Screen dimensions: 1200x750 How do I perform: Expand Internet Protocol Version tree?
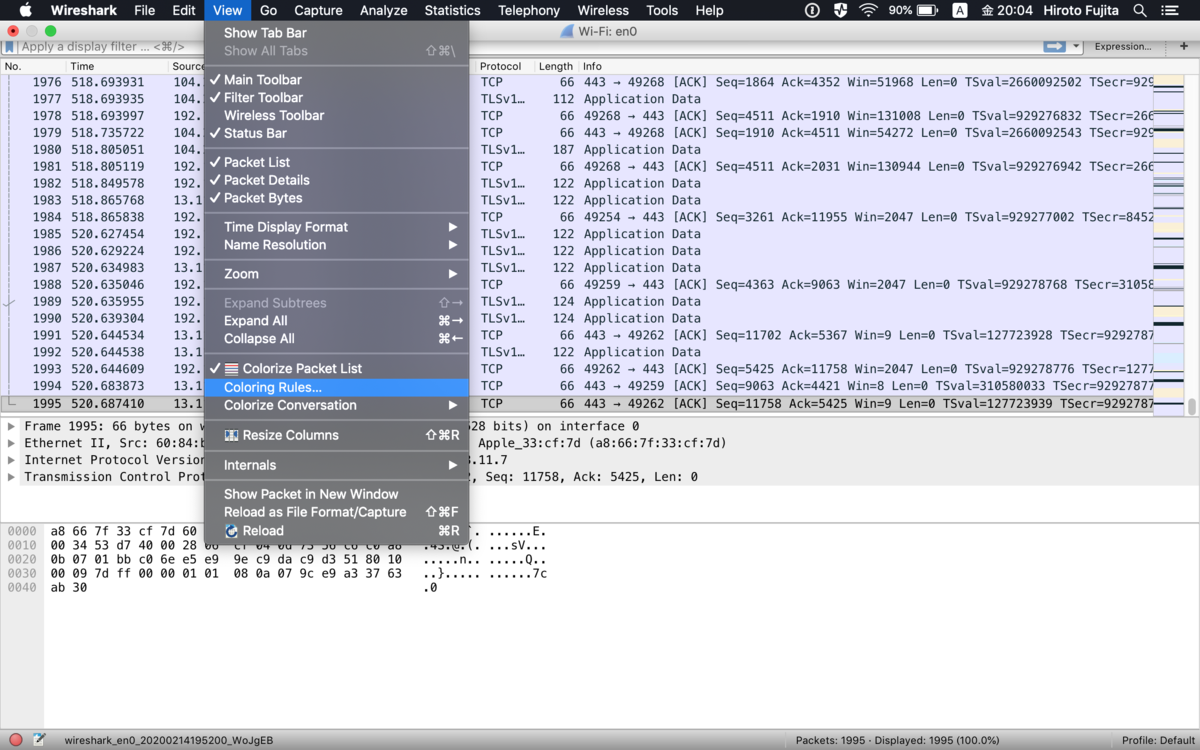11,460
